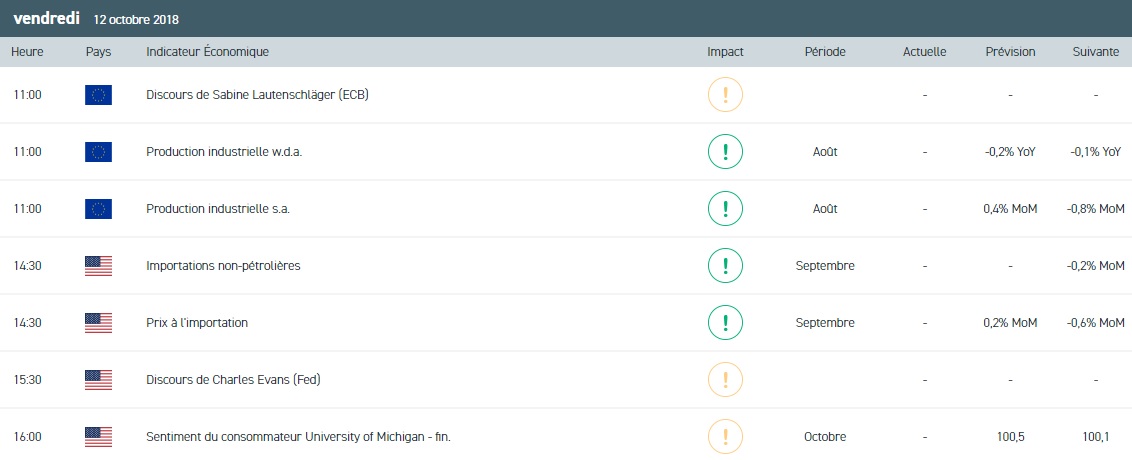The height and width of the screenshot is (460, 1132).
Task: Open Prix à l'importation indicator
Action: pos(197,323)
